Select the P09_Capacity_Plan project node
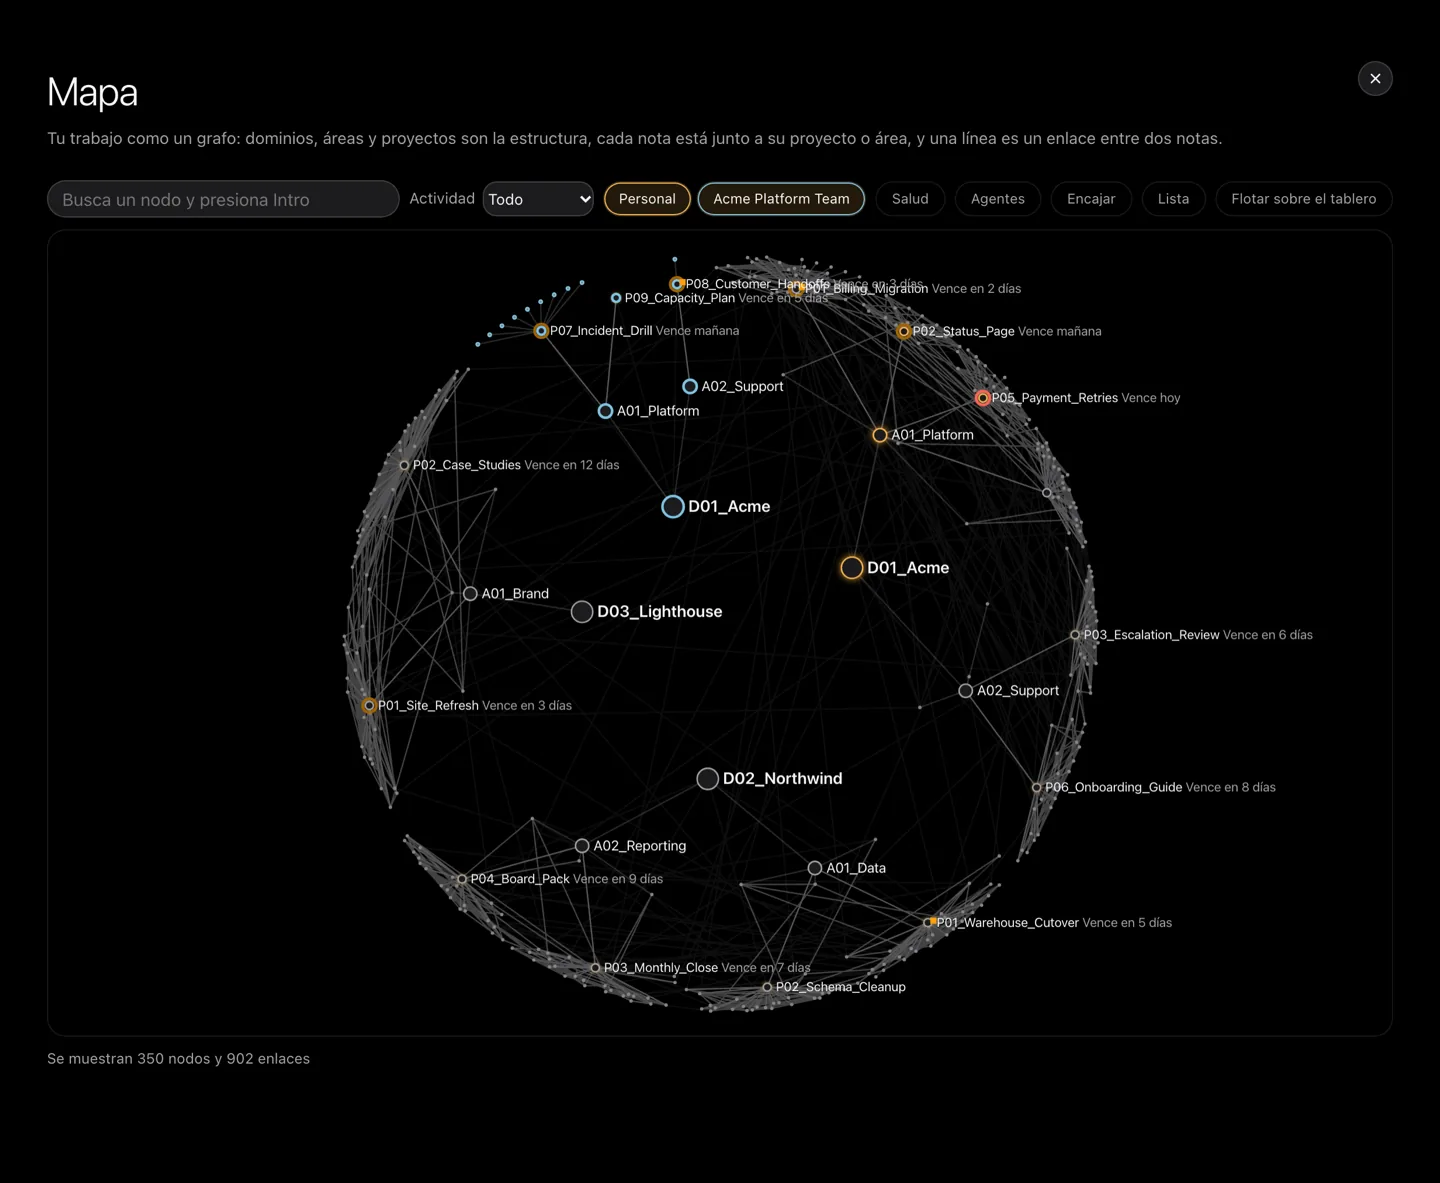 (x=616, y=298)
